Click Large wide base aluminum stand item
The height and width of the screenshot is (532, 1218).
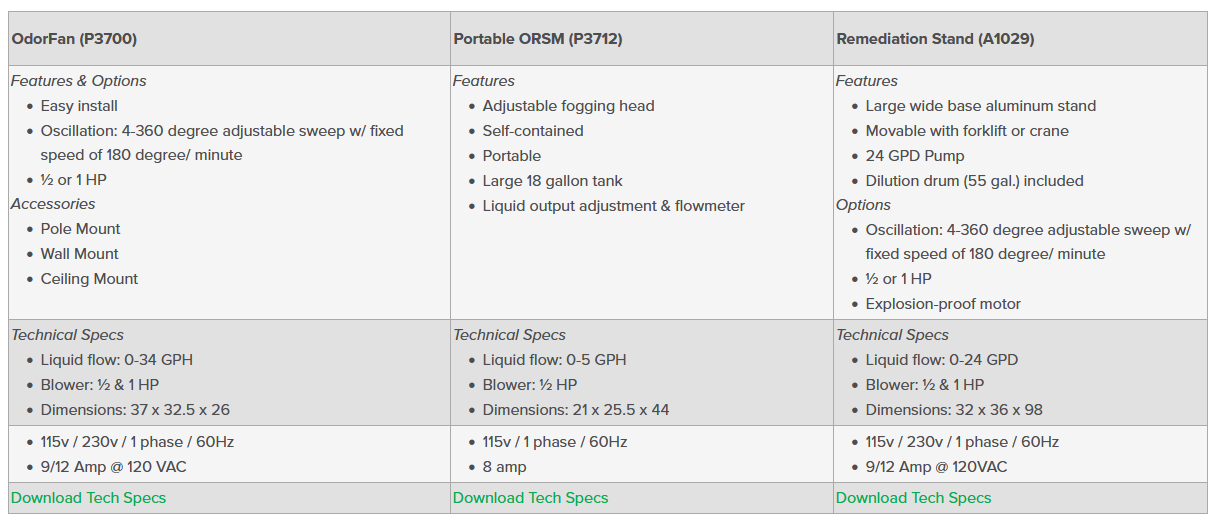coord(980,106)
